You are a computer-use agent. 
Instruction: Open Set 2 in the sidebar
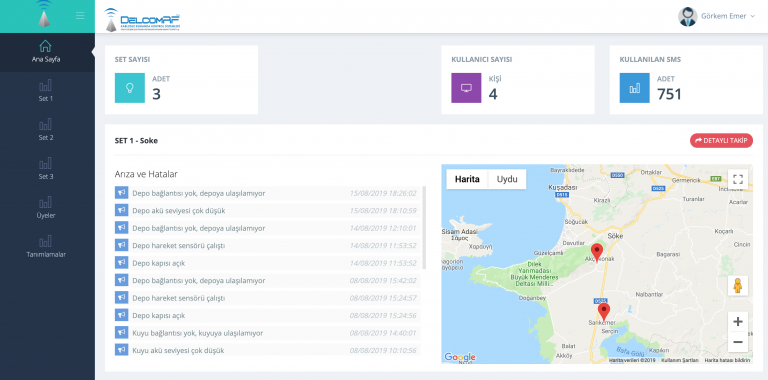[46, 130]
